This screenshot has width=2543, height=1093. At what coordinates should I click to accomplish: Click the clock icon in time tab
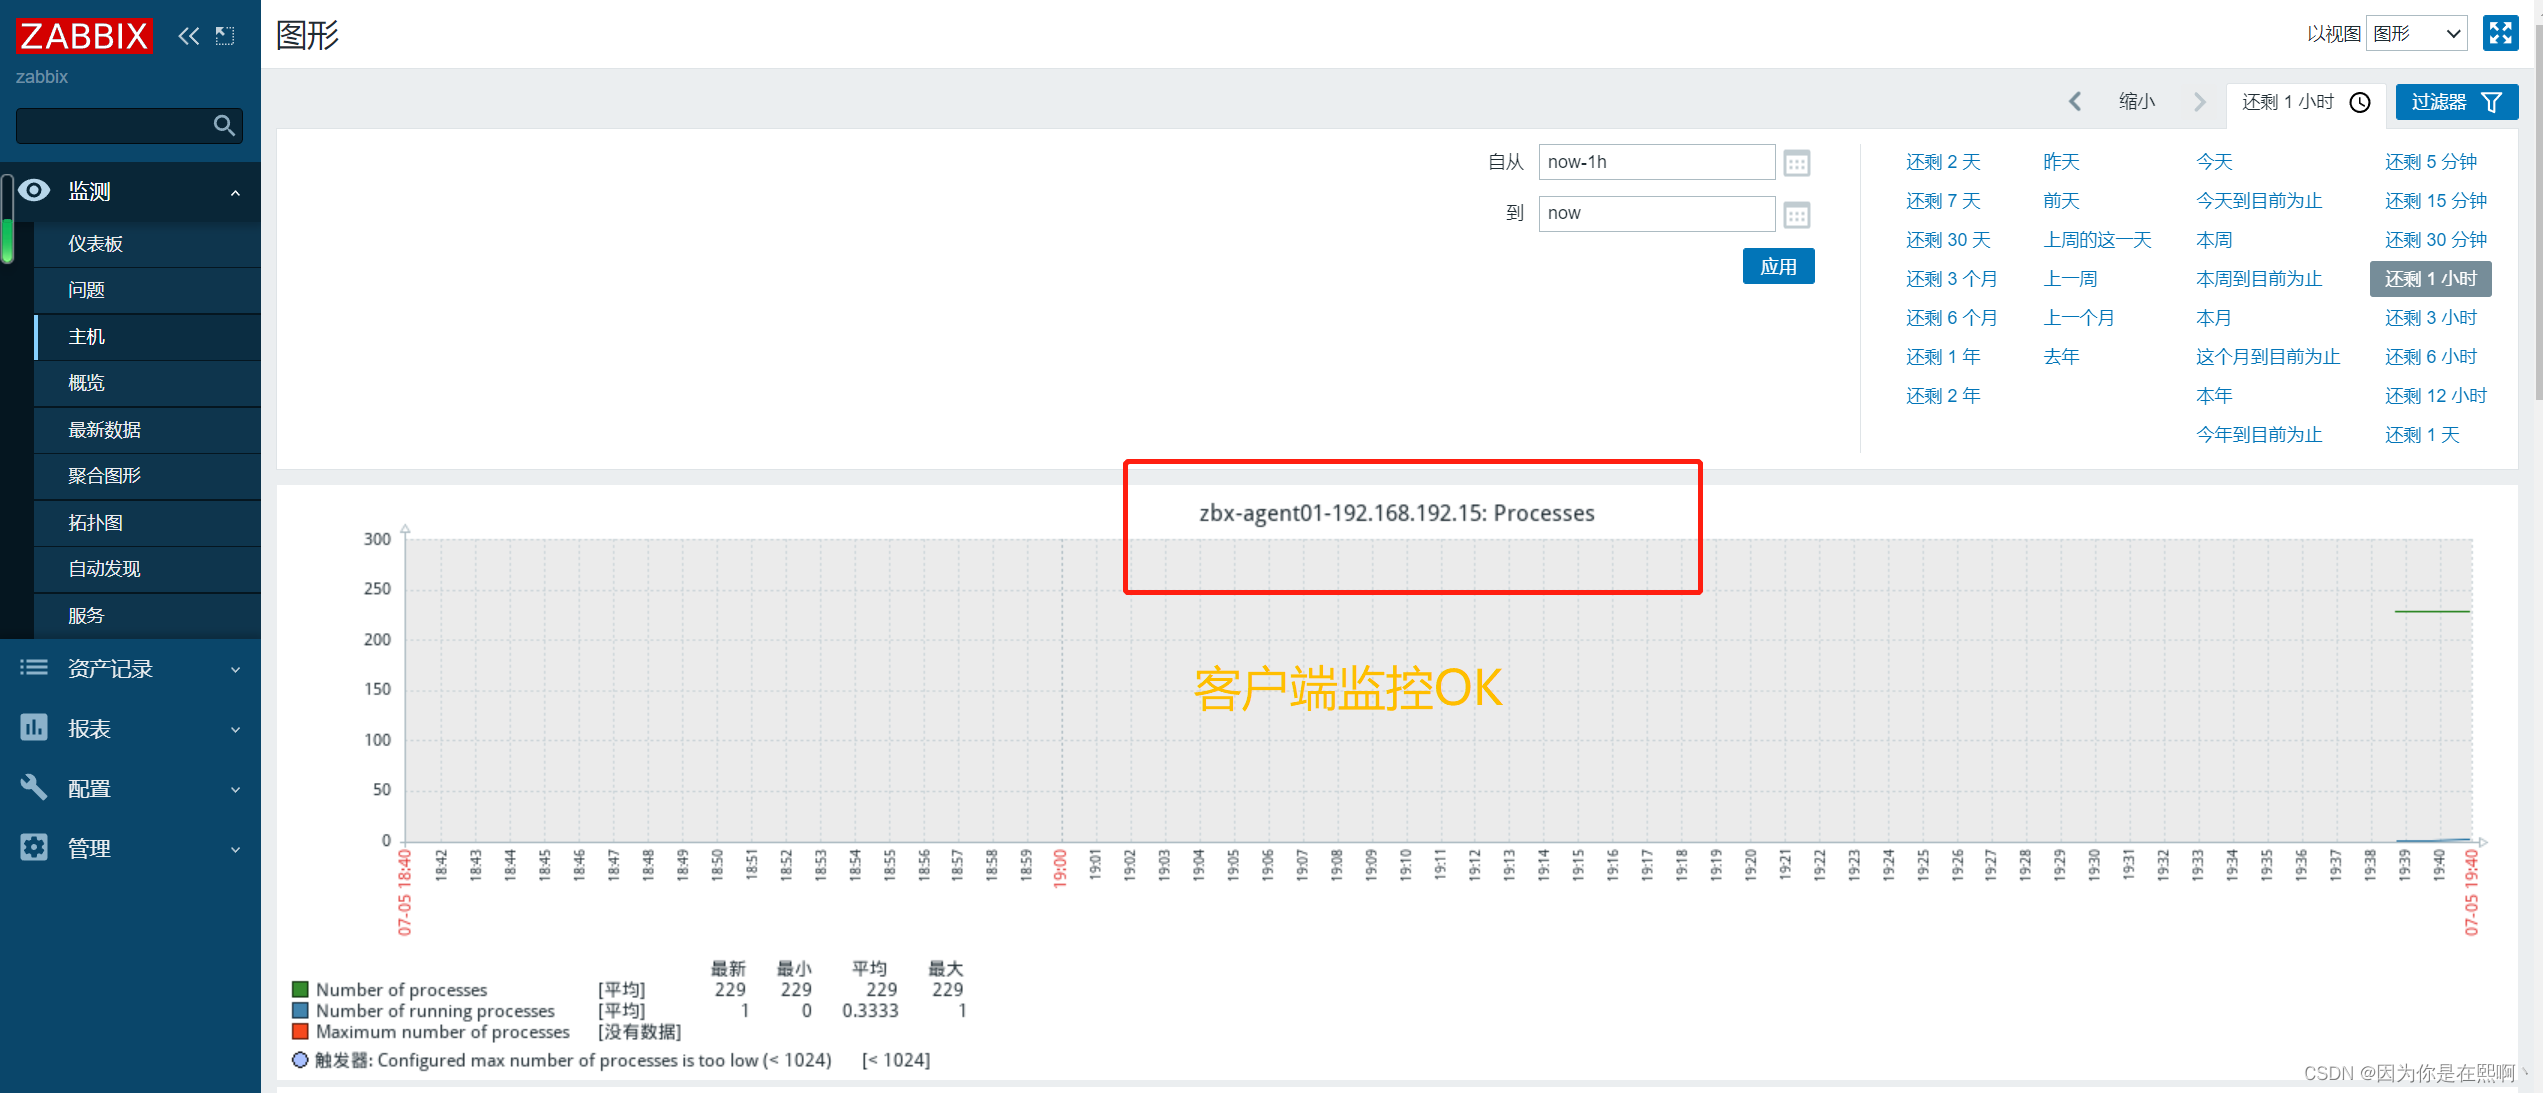pos(2360,102)
